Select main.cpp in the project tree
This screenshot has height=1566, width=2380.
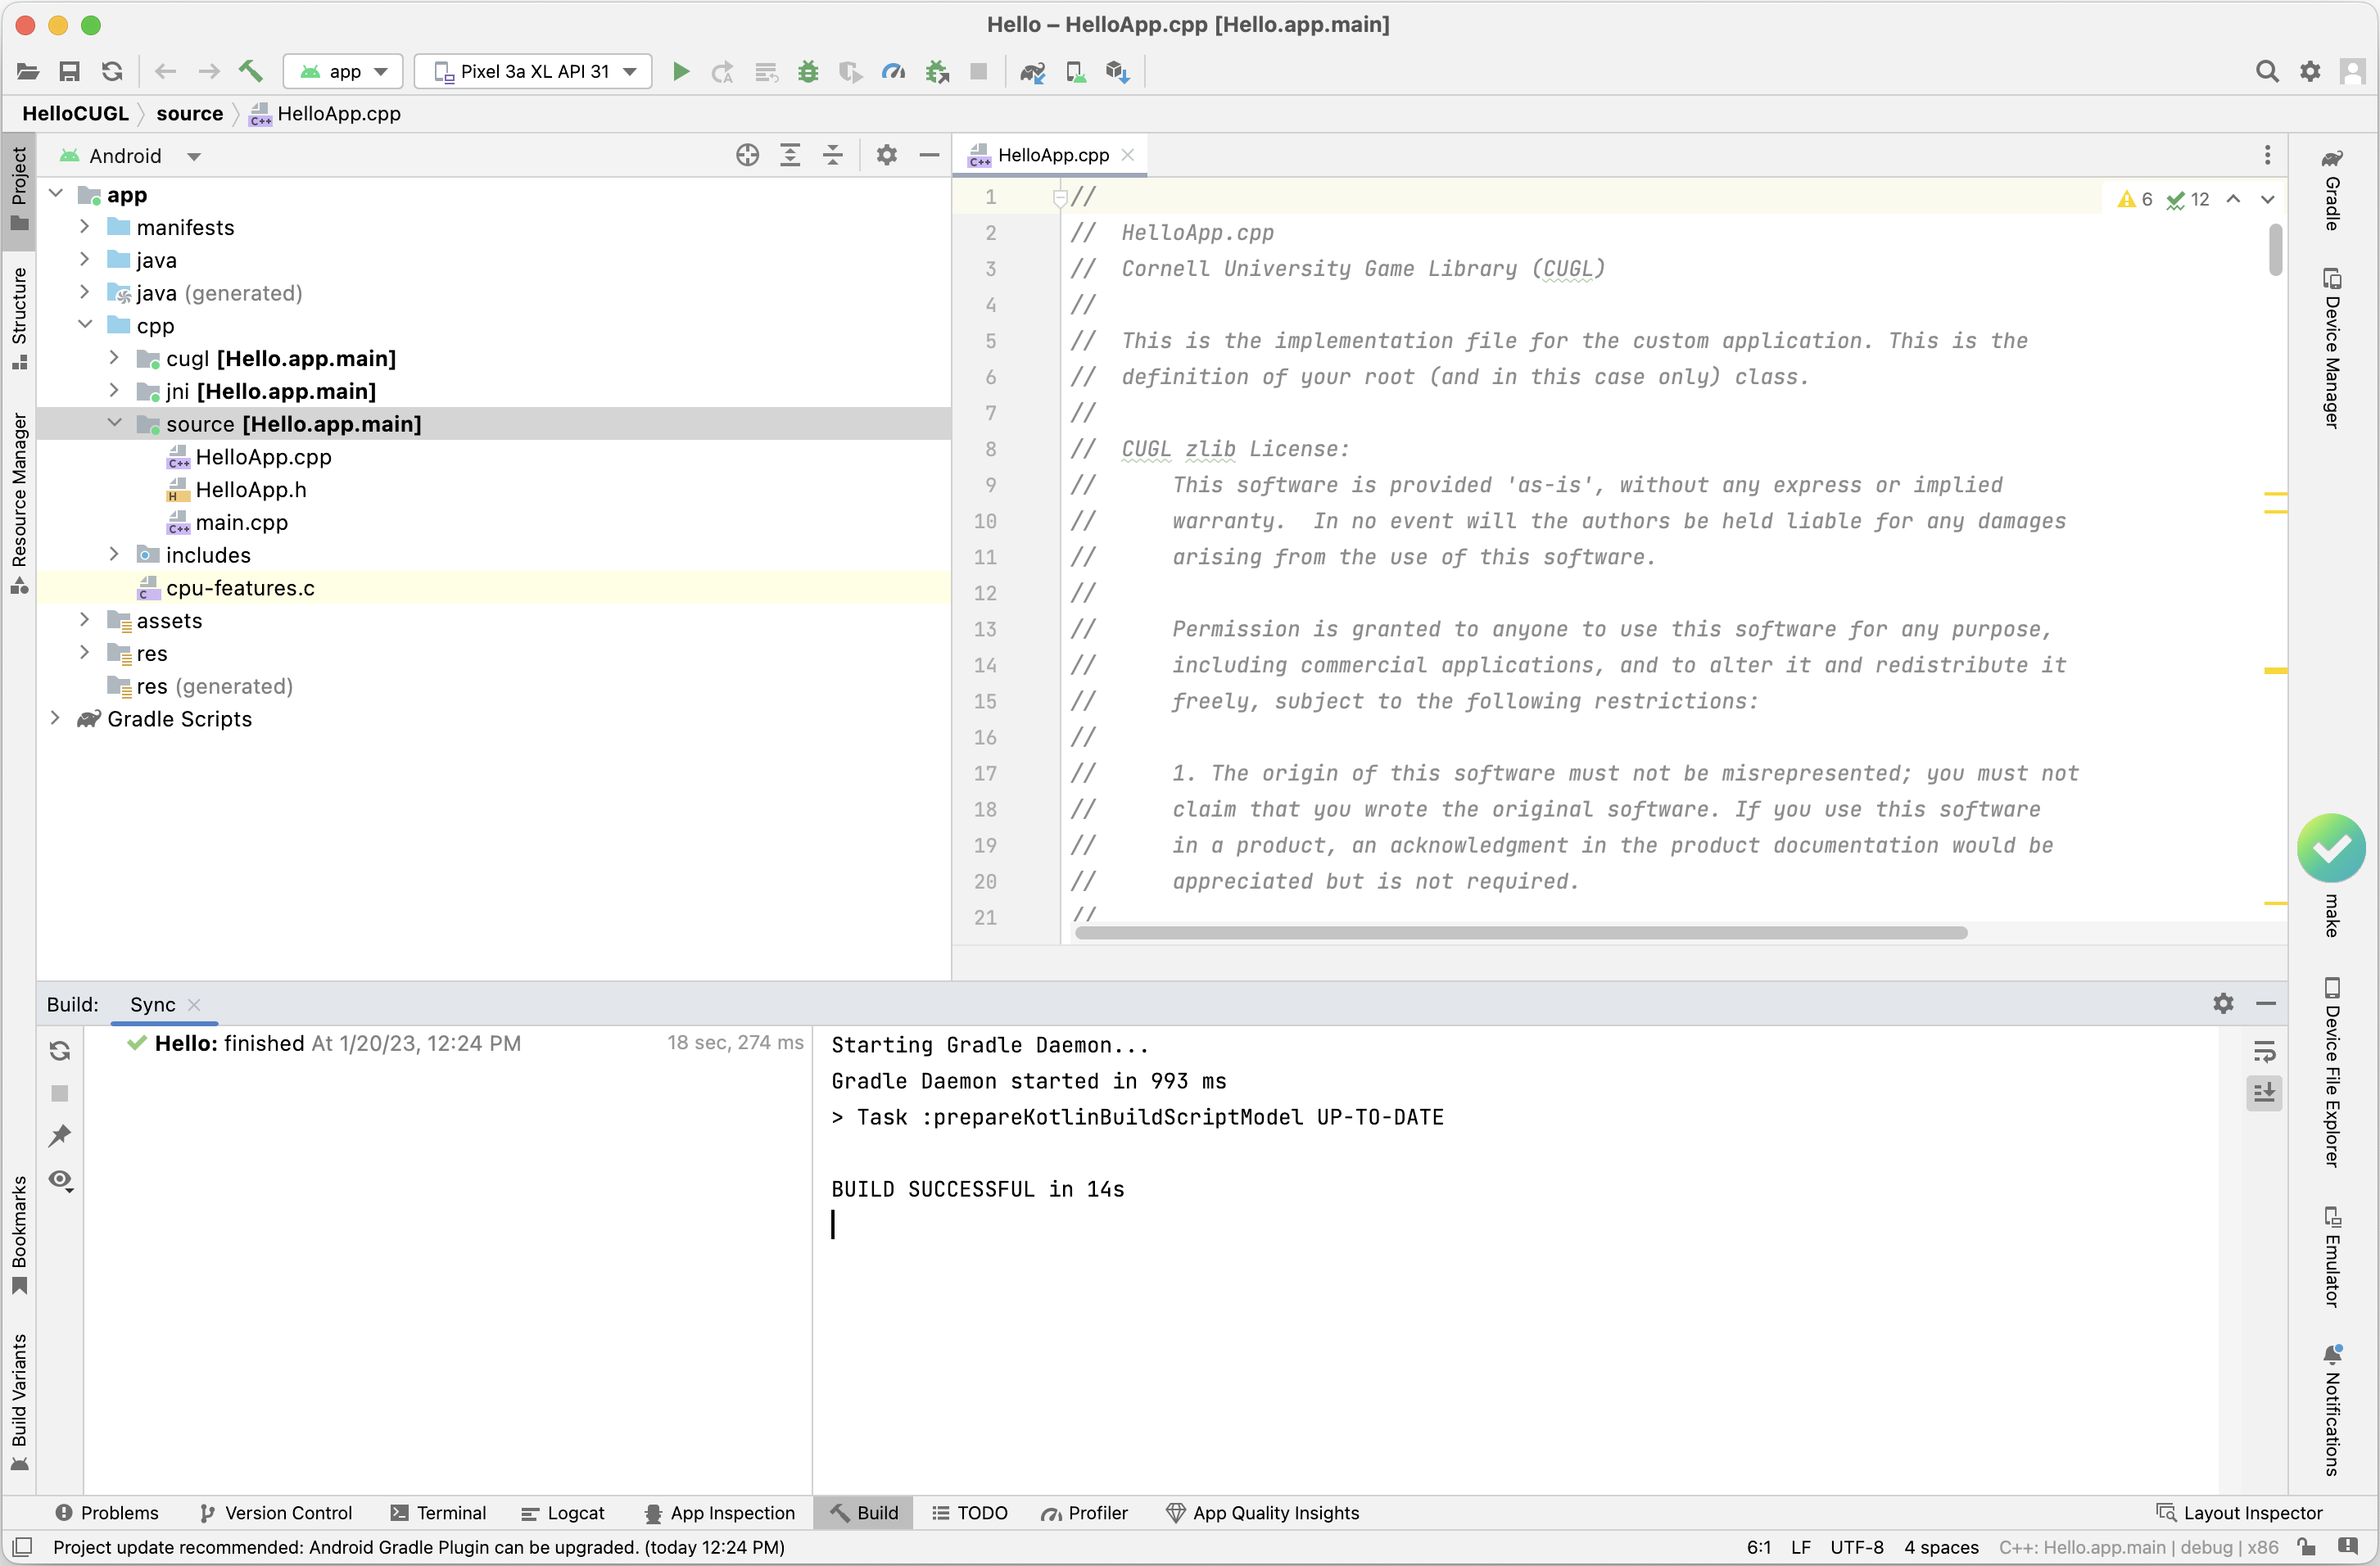(241, 522)
